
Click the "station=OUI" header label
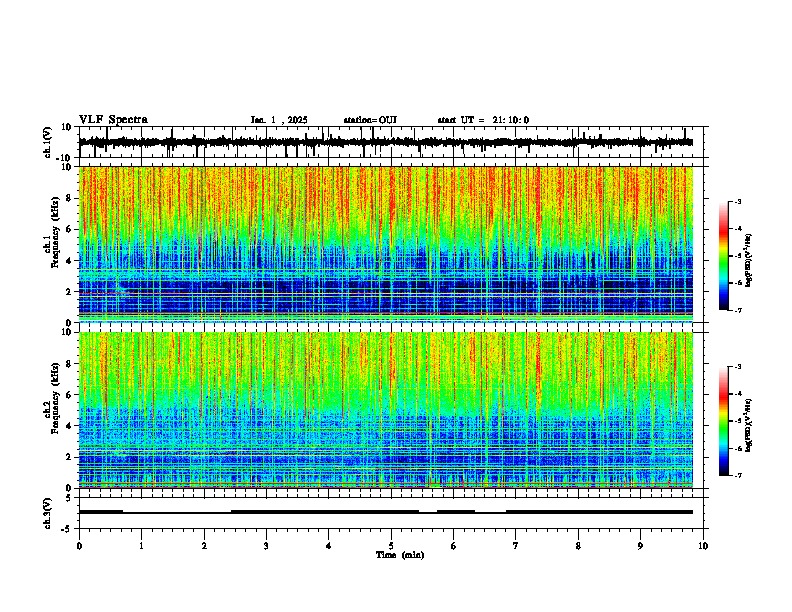pos(370,120)
